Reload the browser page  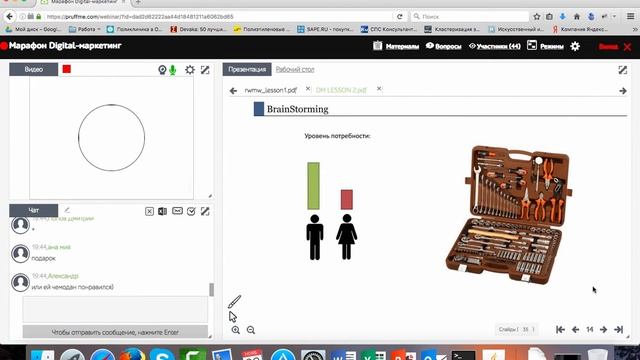[x=400, y=17]
